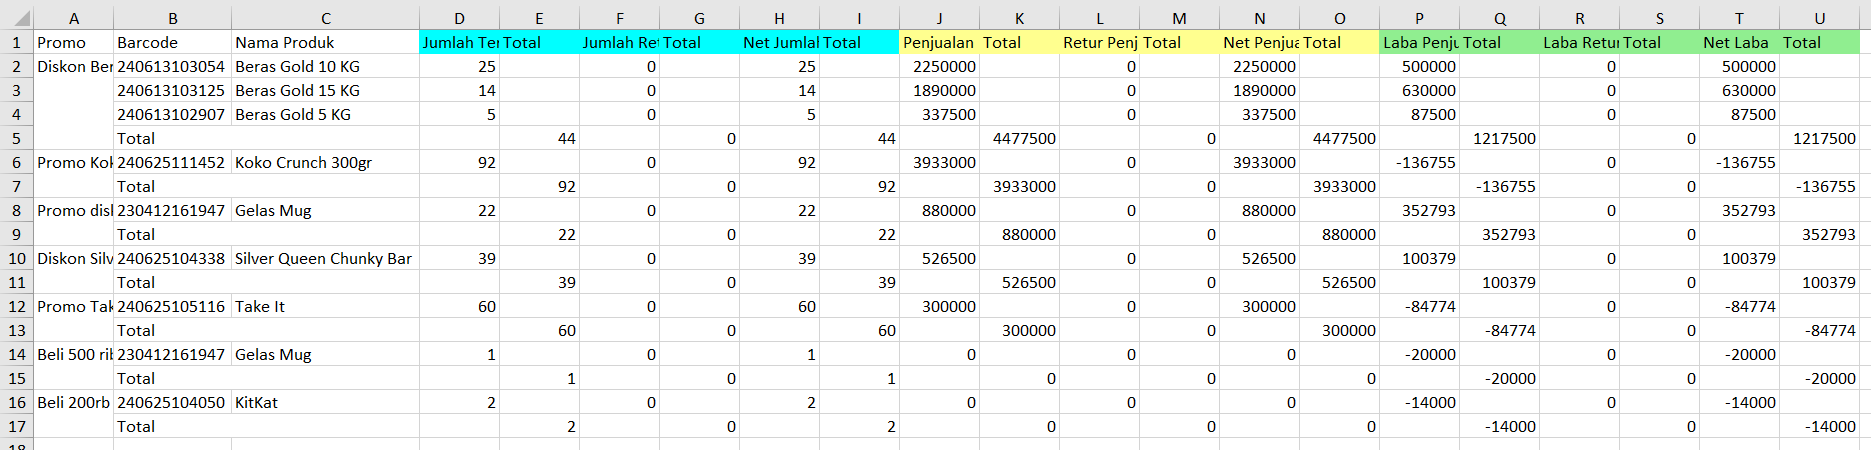
Task: Click barcode cell 240625105116
Action: [171, 306]
